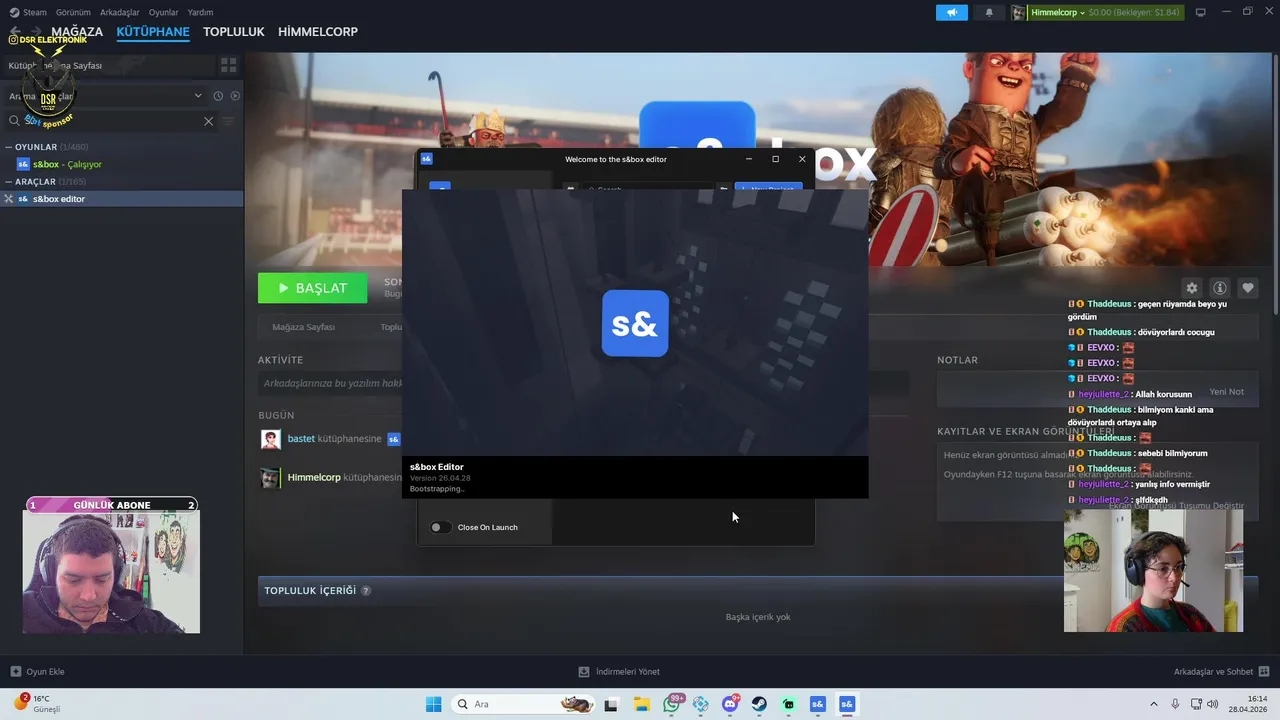This screenshot has width=1280, height=720.
Task: Collapse the OYUNLAR category
Action: [x=9, y=147]
